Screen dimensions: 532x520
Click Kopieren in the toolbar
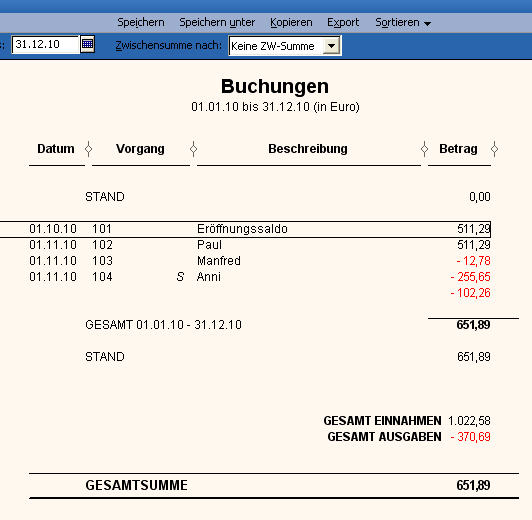[291, 22]
